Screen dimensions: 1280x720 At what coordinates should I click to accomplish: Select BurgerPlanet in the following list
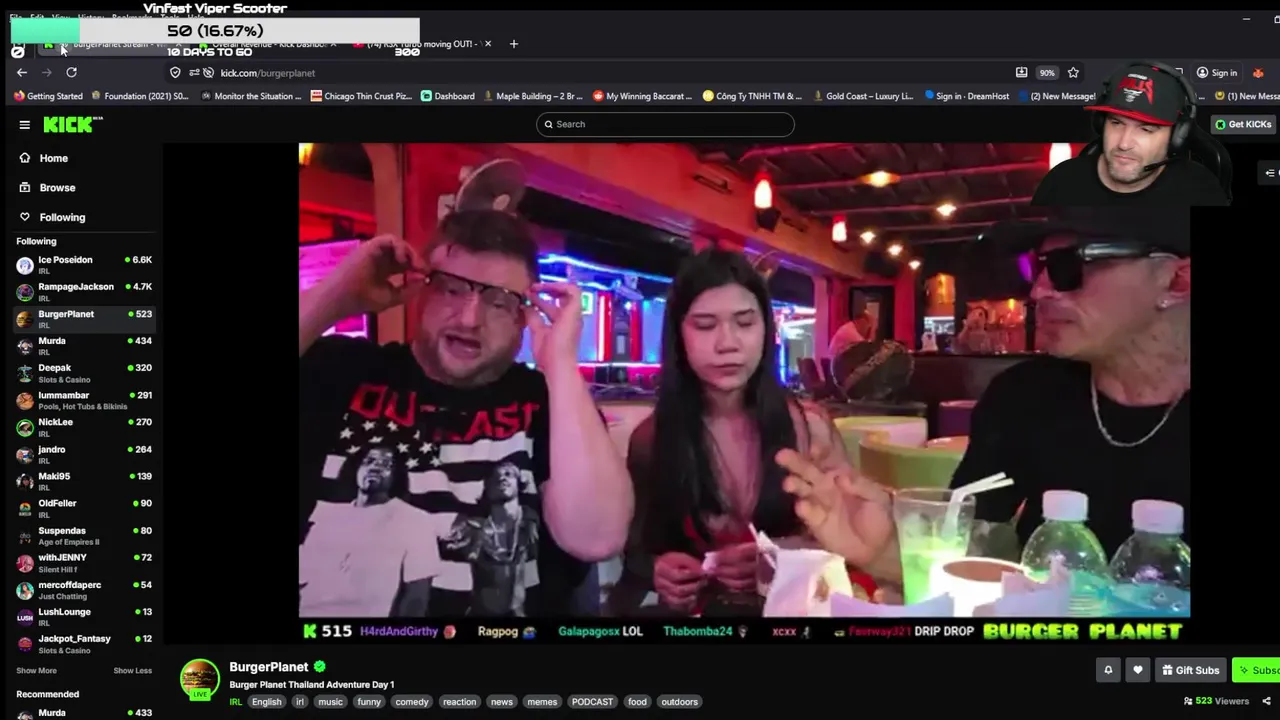(x=84, y=319)
